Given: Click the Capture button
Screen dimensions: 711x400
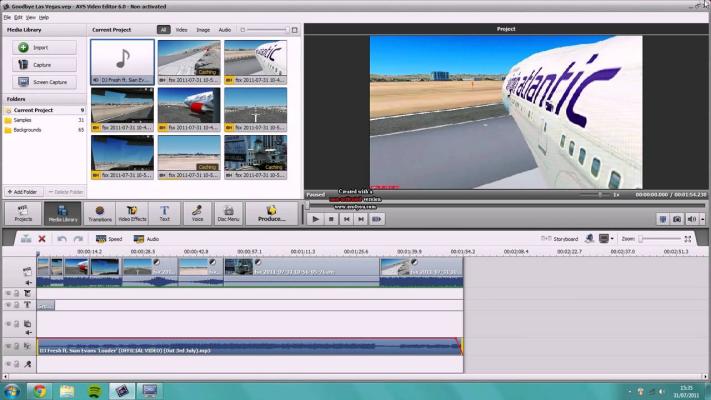Looking at the screenshot, I should [x=44, y=65].
